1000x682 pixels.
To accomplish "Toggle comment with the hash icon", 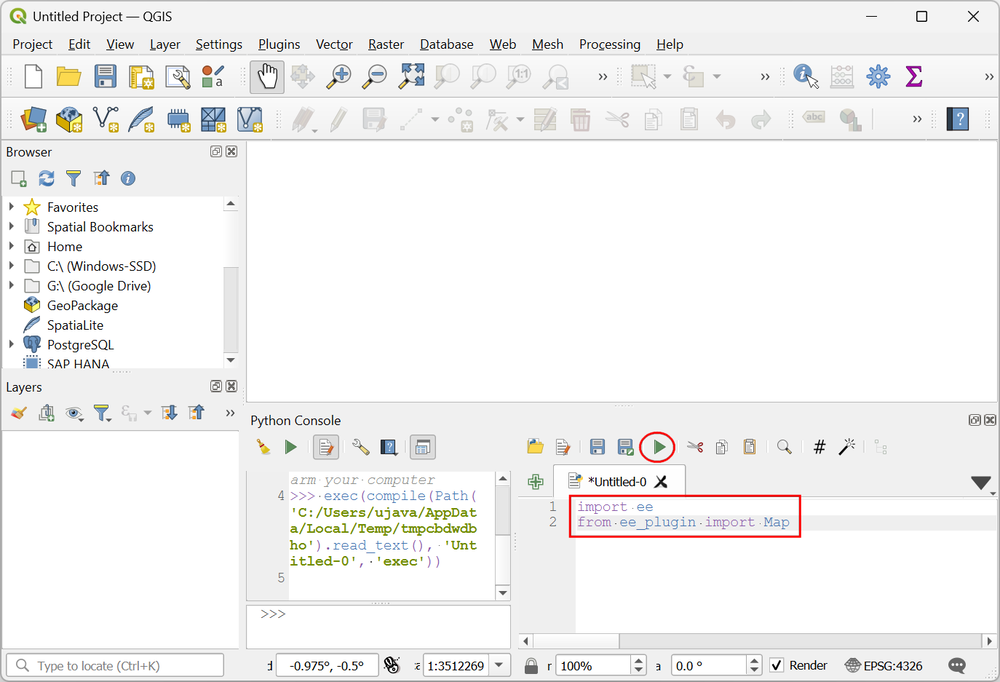I will pos(820,447).
